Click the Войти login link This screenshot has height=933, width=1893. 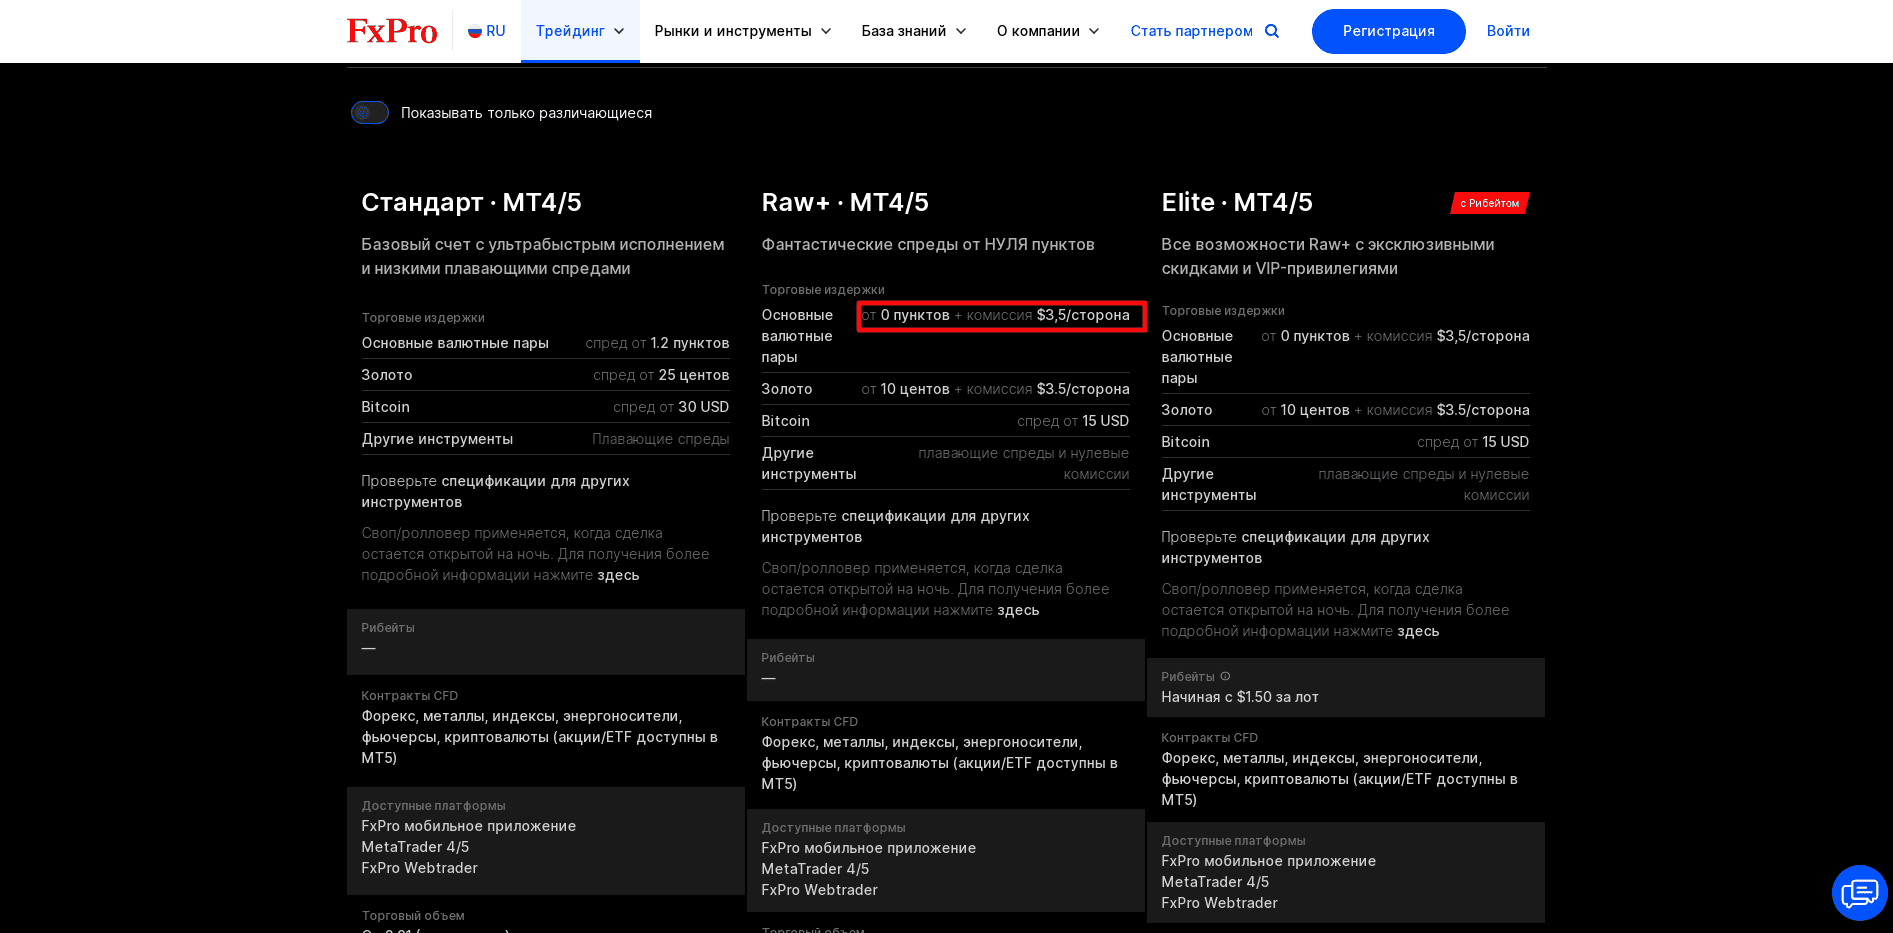[1508, 31]
